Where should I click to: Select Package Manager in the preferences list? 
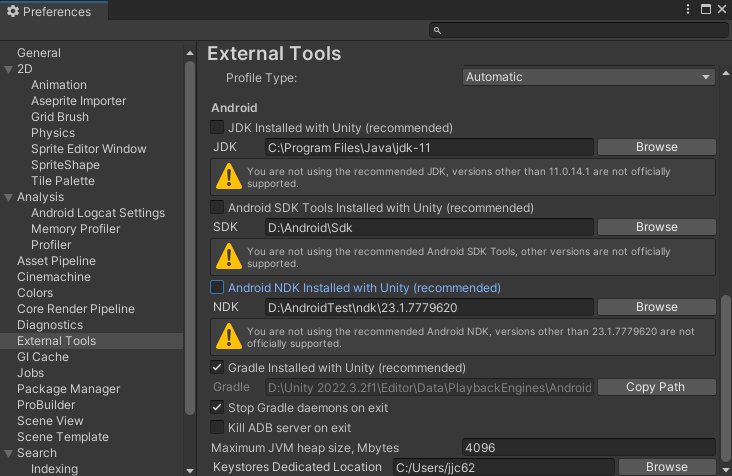click(x=69, y=389)
